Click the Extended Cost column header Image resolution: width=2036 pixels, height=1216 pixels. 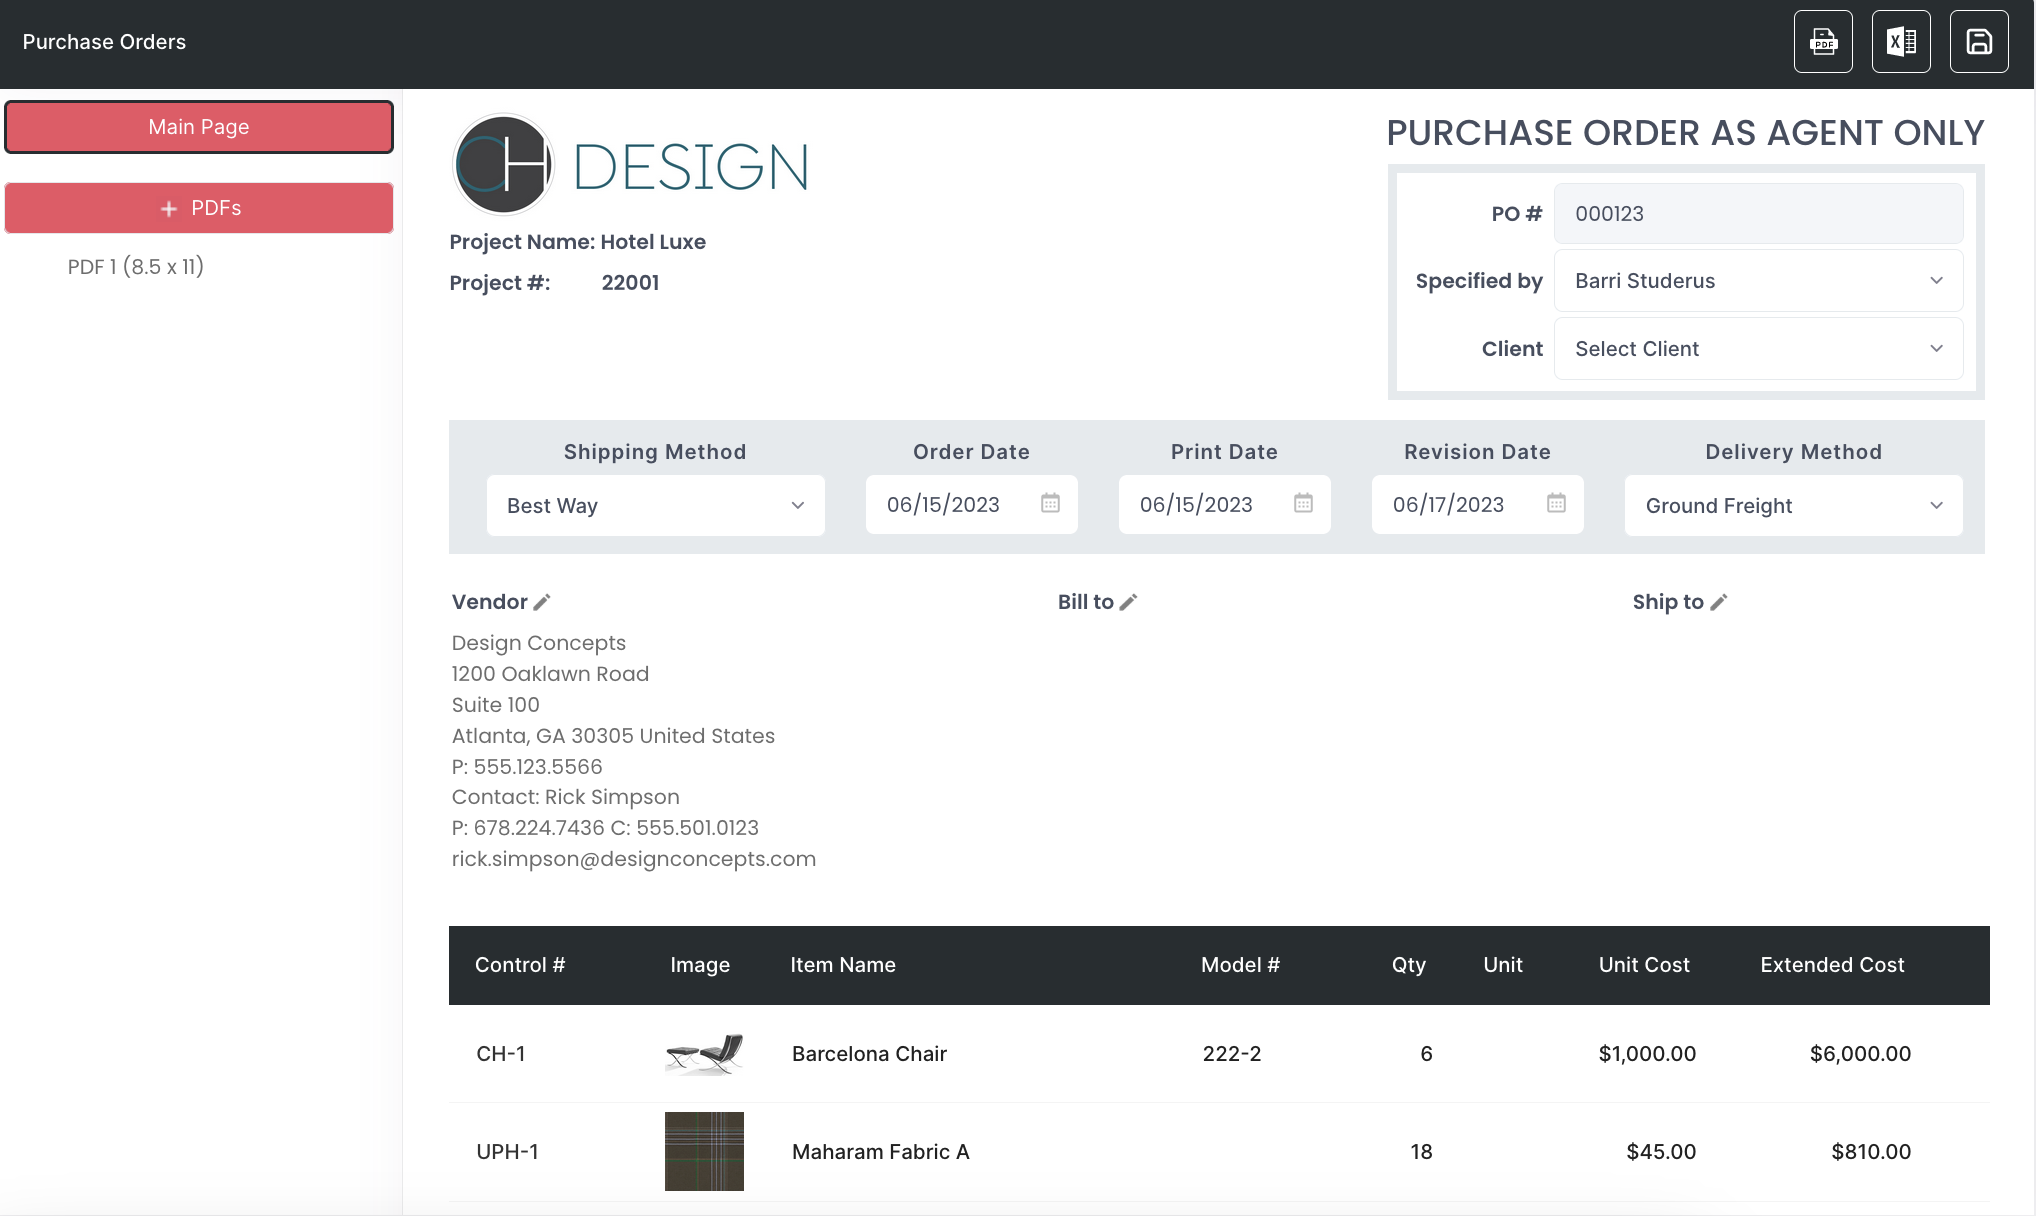[1832, 965]
